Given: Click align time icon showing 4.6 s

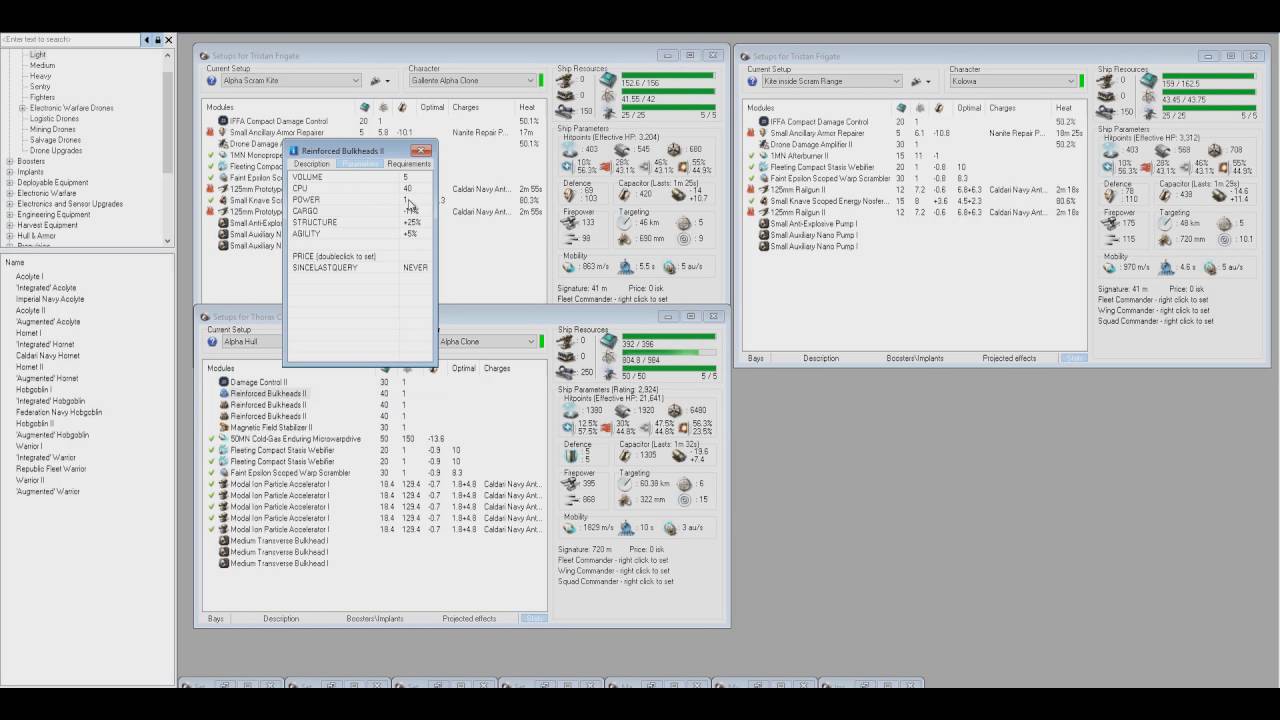Looking at the screenshot, I should (1167, 268).
